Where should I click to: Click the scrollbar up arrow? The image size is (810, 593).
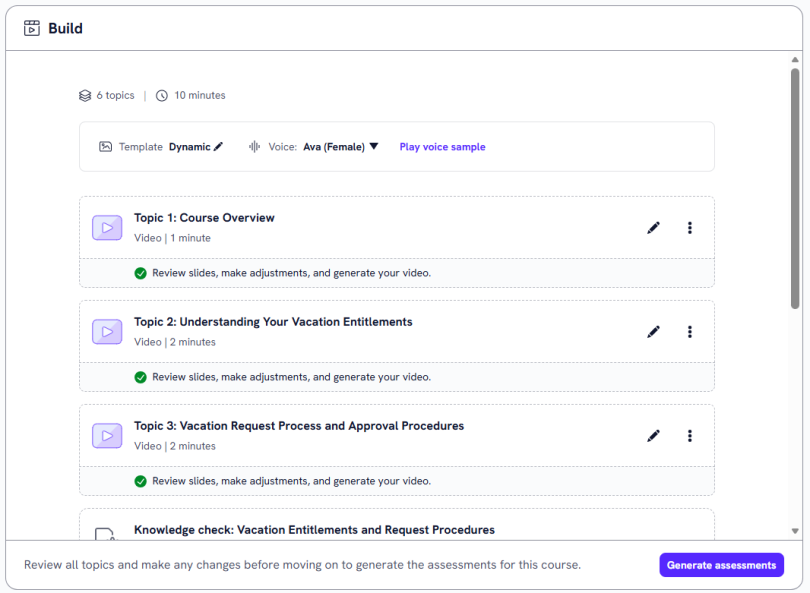(x=795, y=60)
